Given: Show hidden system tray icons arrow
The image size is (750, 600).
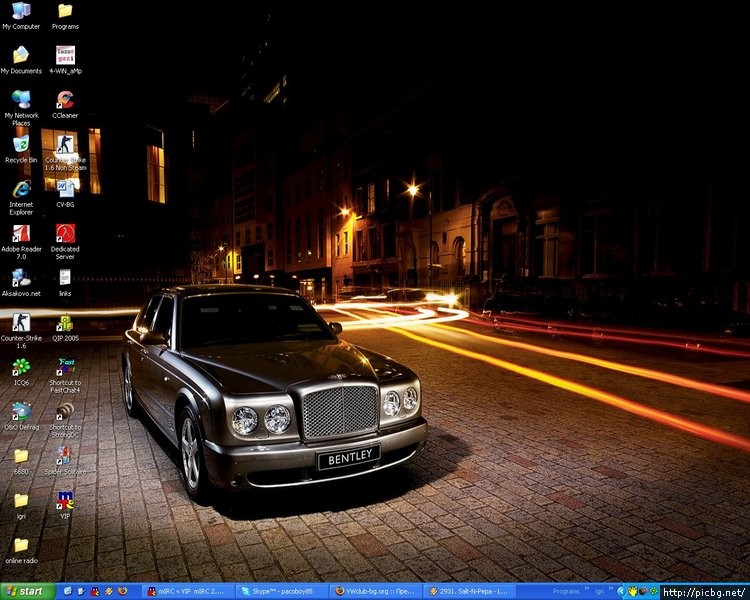Looking at the screenshot, I should tap(621, 591).
